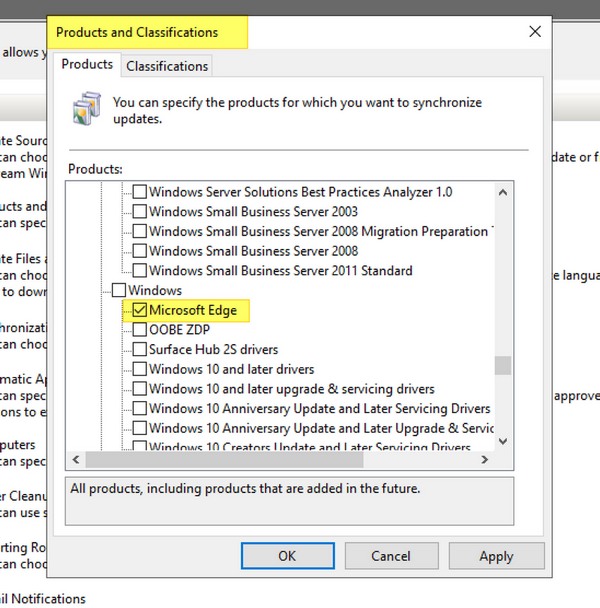The height and width of the screenshot is (608, 600).
Task: Enable the OOBE ZDP checkbox
Action: [140, 330]
